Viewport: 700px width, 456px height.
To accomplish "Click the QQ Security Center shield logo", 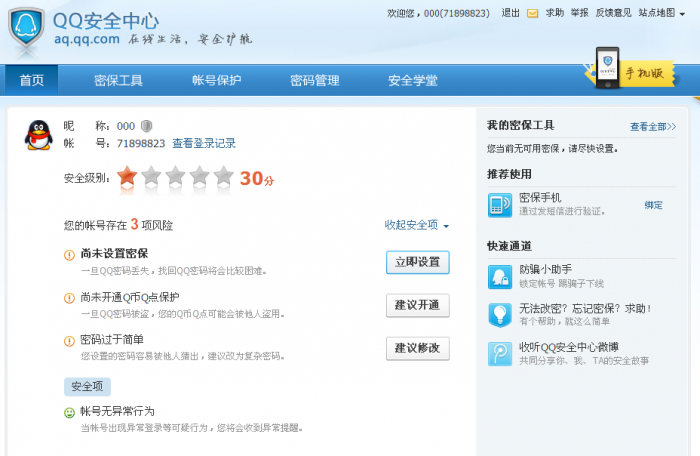I will click(26, 28).
